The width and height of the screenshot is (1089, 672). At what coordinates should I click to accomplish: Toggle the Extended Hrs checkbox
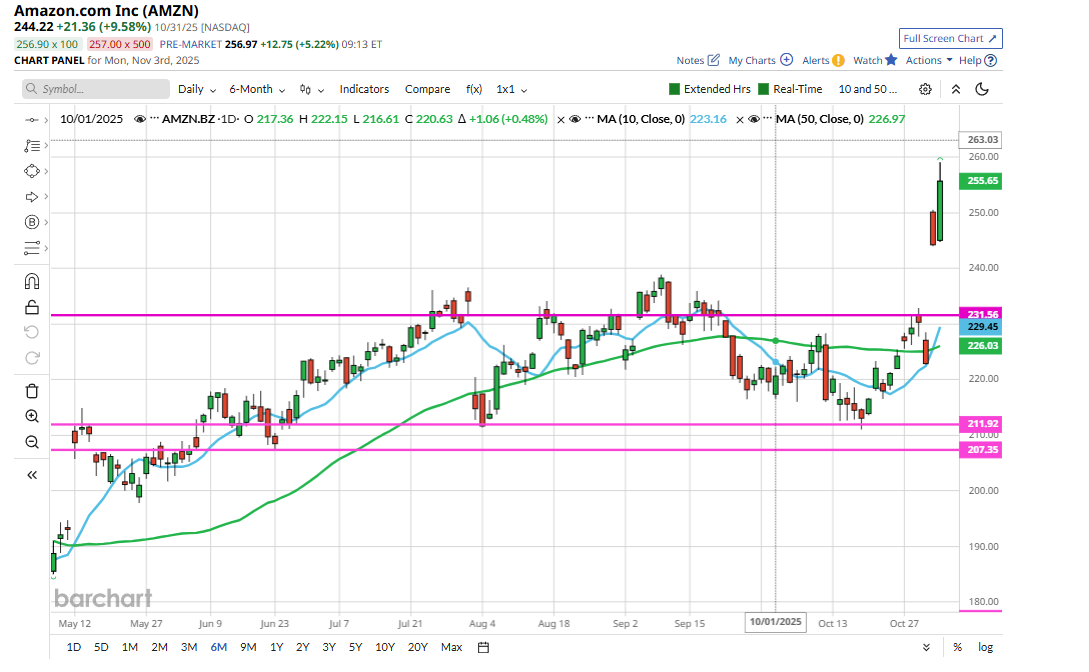click(674, 89)
